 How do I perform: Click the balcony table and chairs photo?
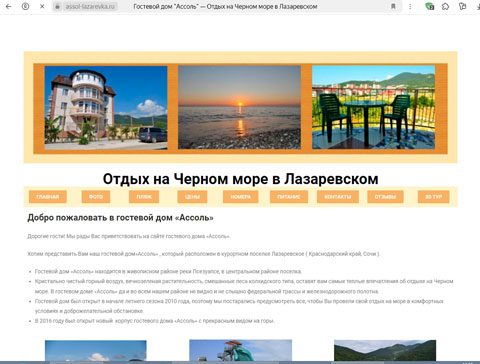pos(373,107)
